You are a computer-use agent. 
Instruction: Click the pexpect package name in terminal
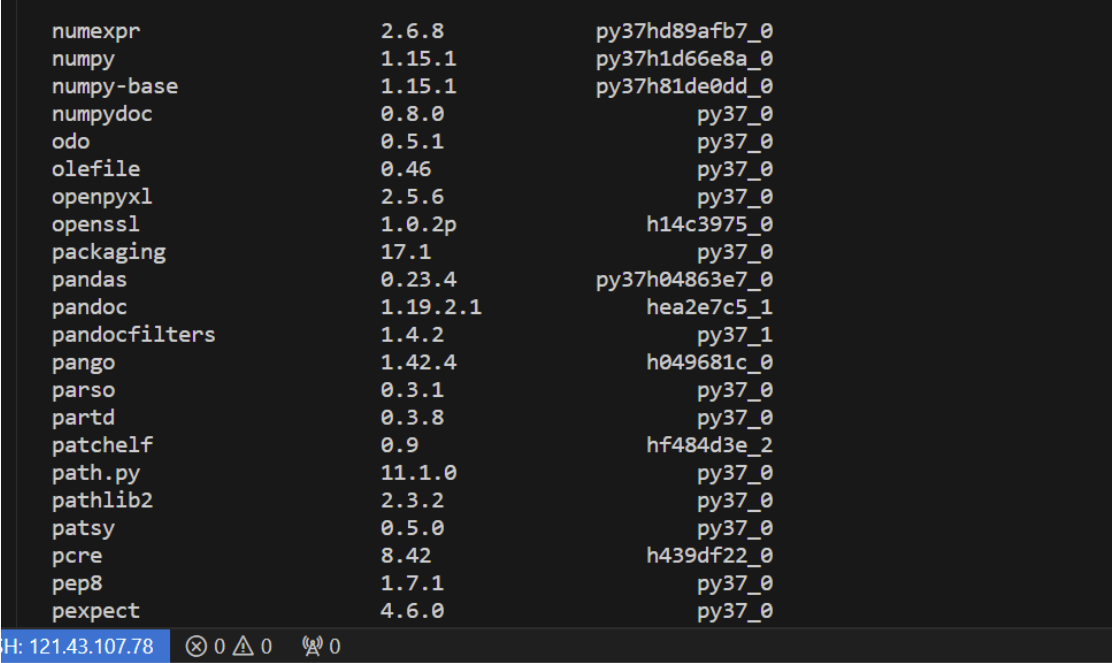click(96, 610)
